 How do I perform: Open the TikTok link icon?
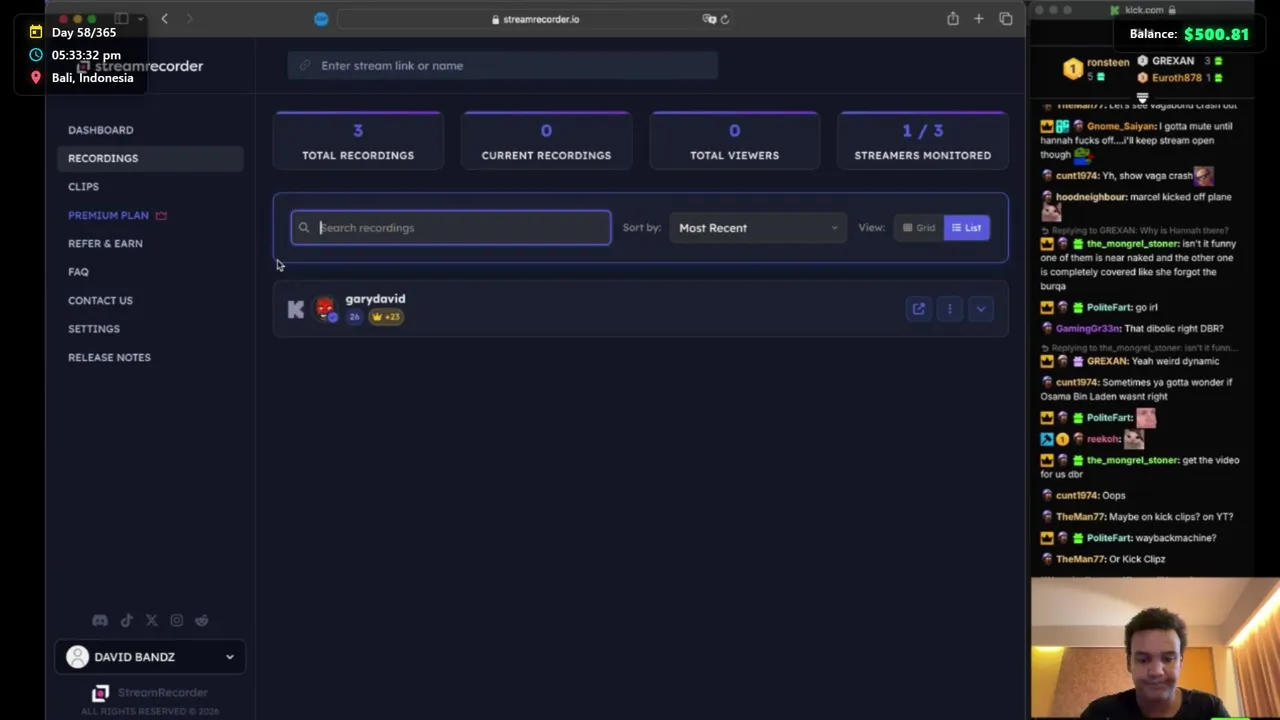coord(126,620)
